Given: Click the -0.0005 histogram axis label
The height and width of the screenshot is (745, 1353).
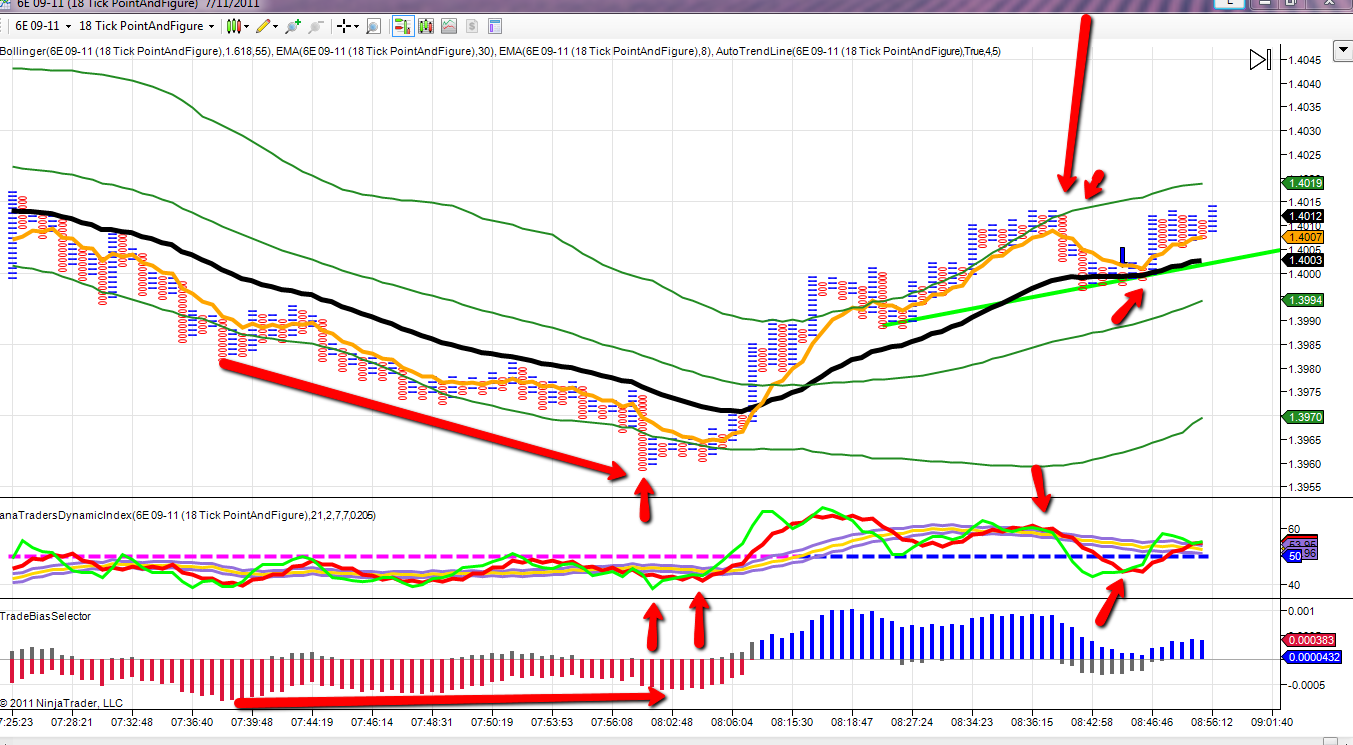Looking at the screenshot, I should coord(1306,686).
